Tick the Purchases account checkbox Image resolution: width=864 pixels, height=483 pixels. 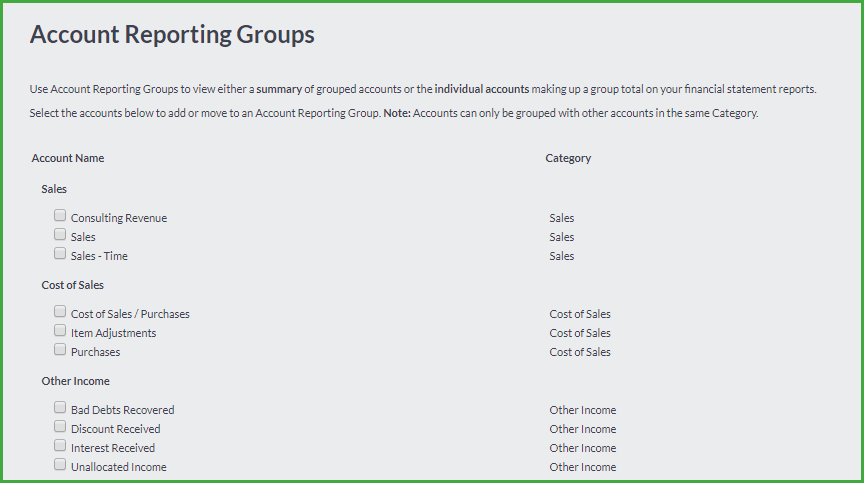click(60, 349)
